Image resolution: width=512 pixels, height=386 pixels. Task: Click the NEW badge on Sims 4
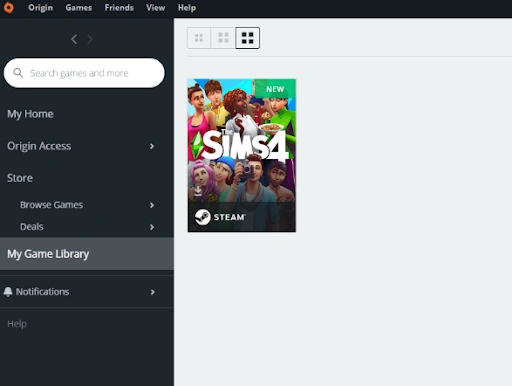[275, 89]
